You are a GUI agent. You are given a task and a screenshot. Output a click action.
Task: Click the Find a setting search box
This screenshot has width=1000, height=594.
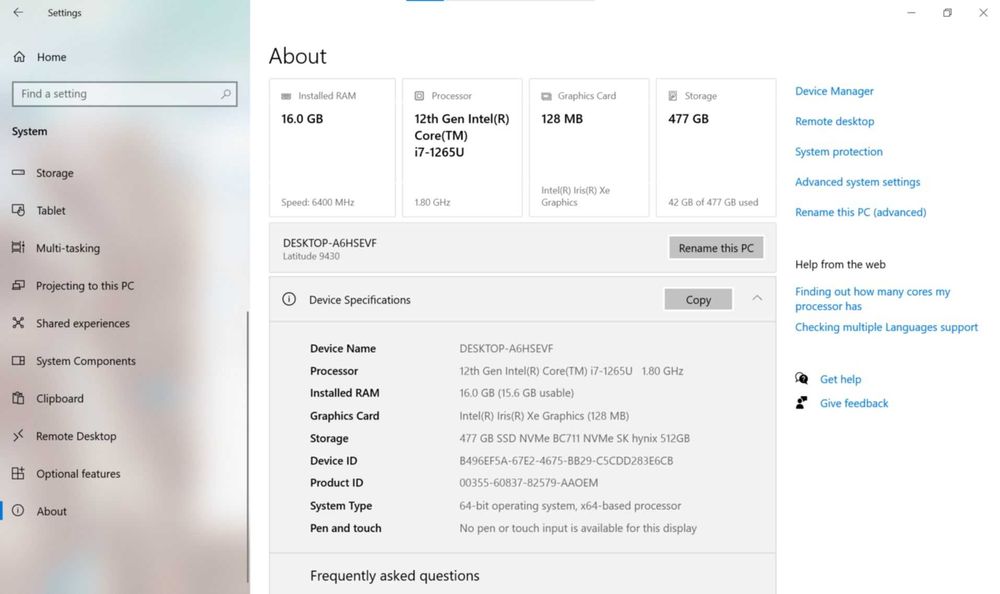(124, 94)
